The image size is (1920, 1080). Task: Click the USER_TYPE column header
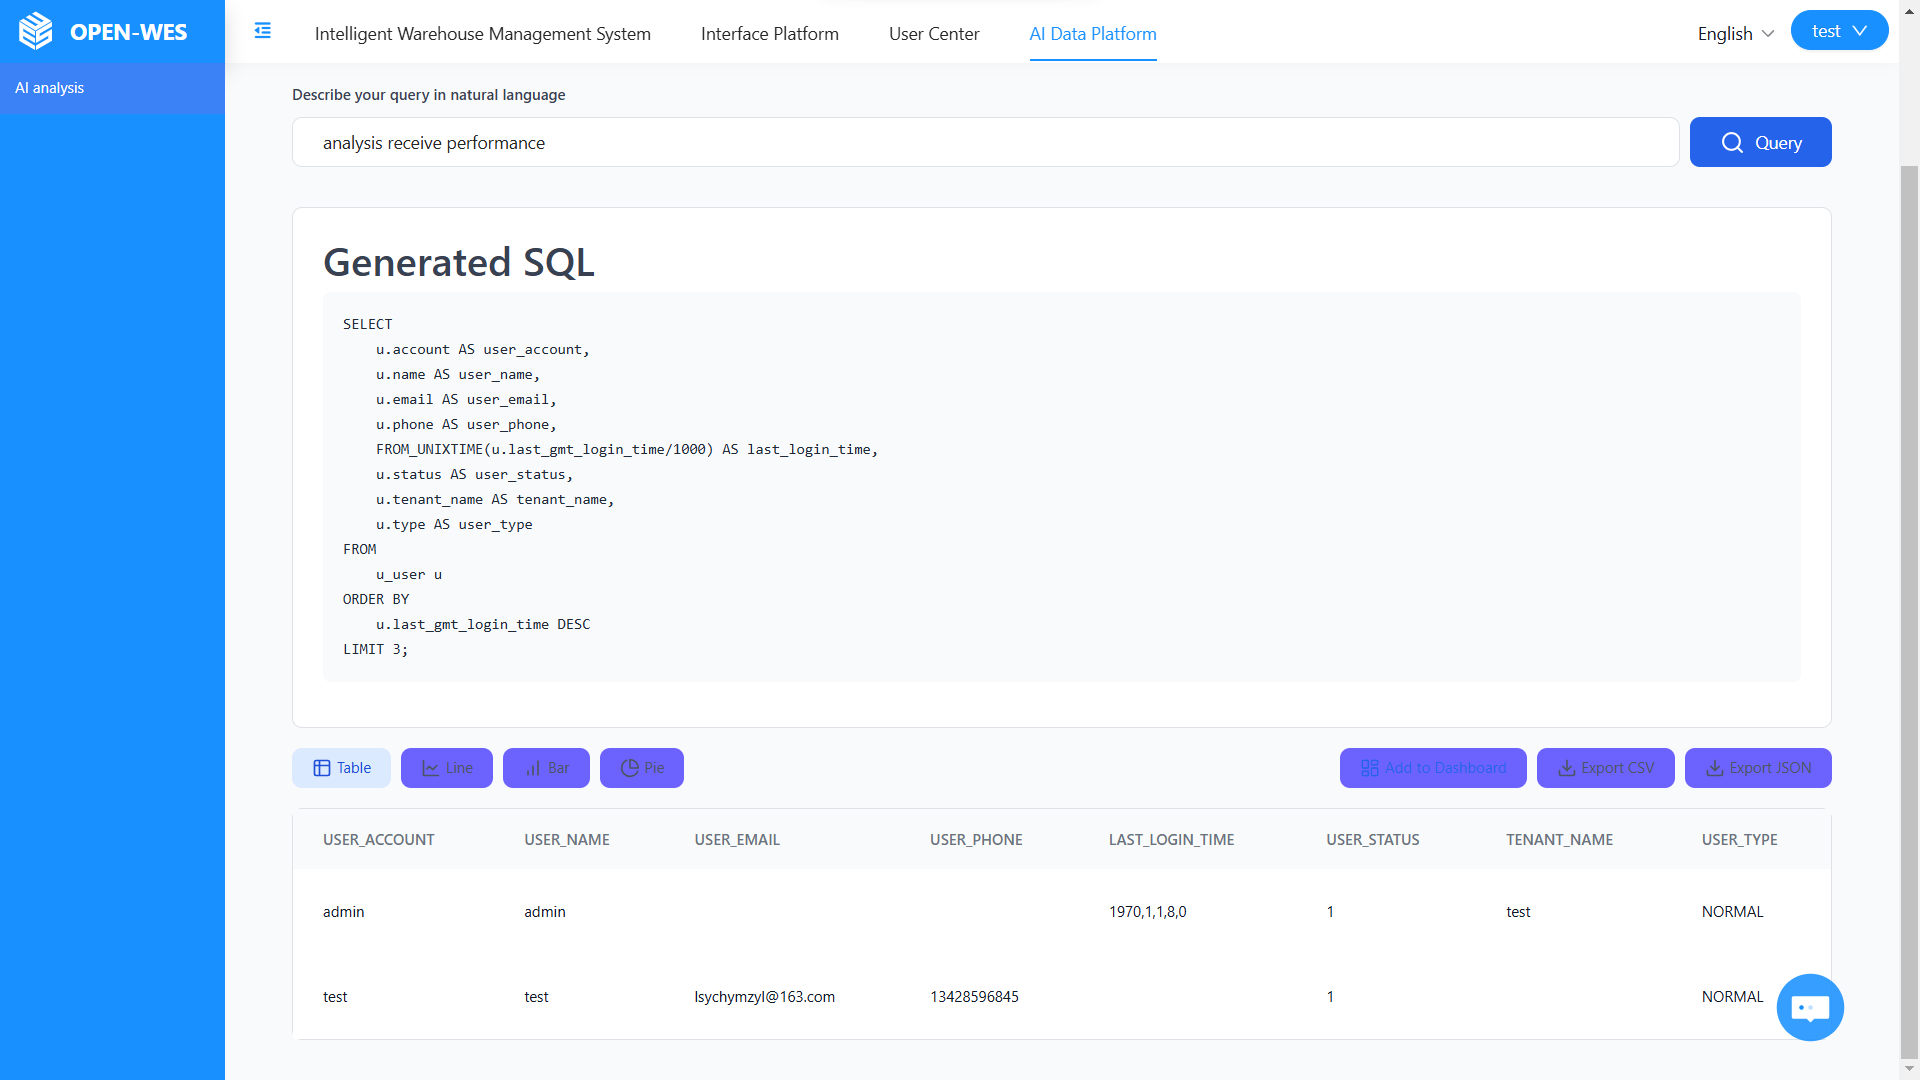[1740, 840]
